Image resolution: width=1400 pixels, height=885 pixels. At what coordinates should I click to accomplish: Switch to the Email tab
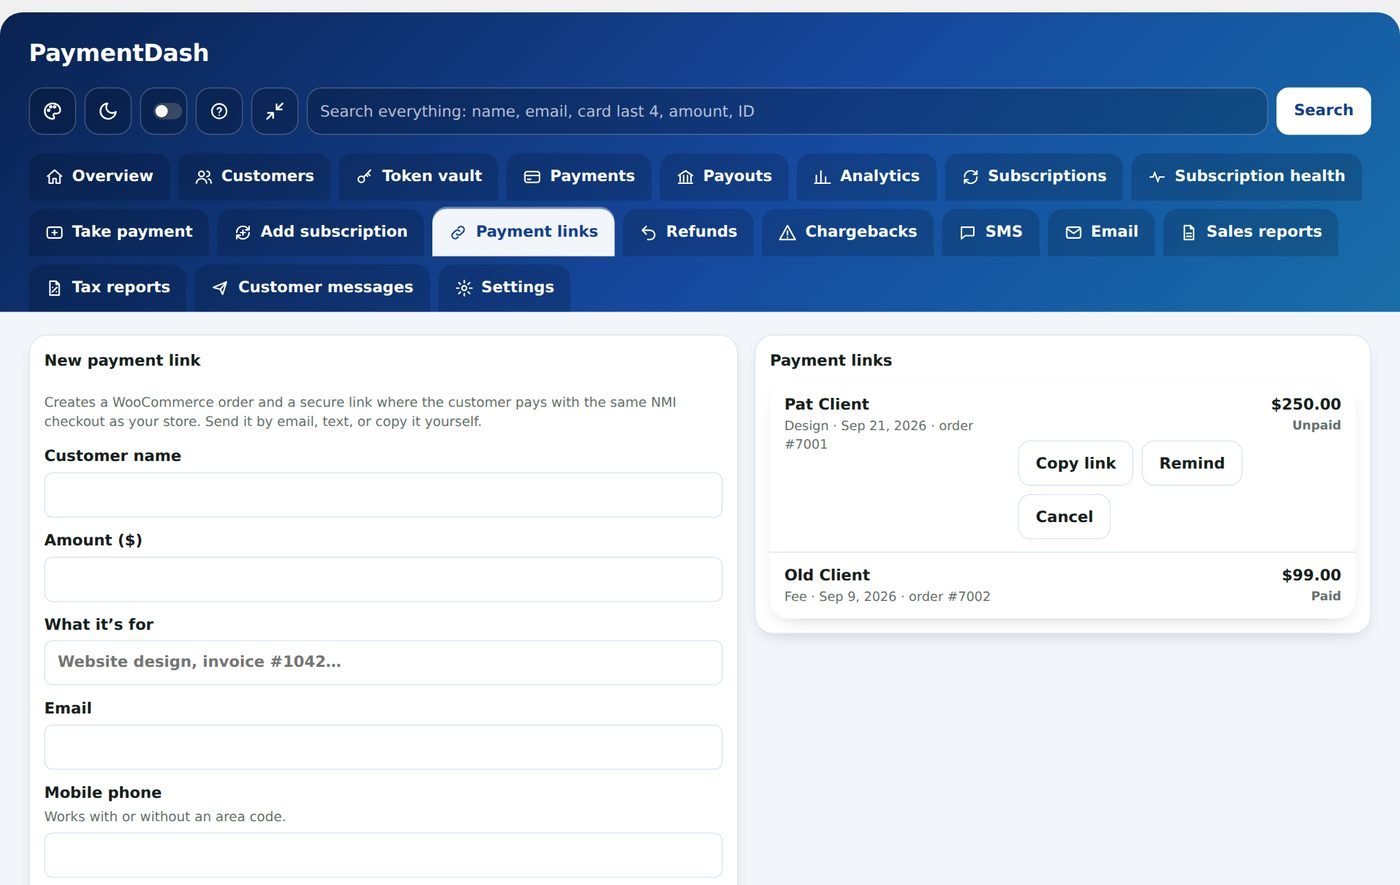1101,232
